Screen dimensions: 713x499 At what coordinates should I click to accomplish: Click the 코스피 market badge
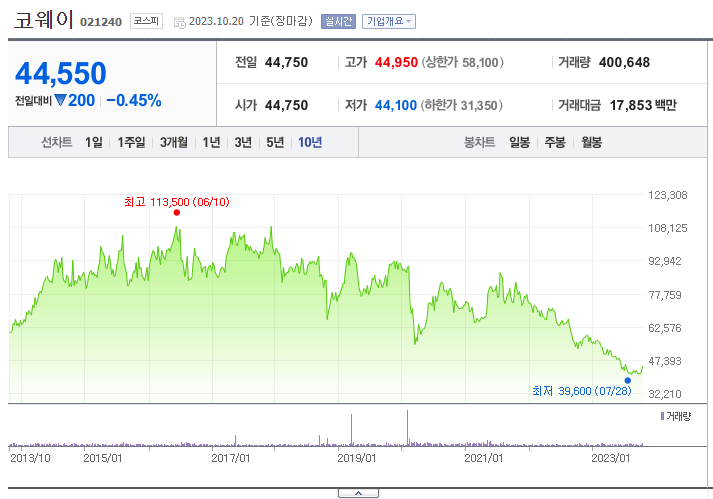coord(146,21)
